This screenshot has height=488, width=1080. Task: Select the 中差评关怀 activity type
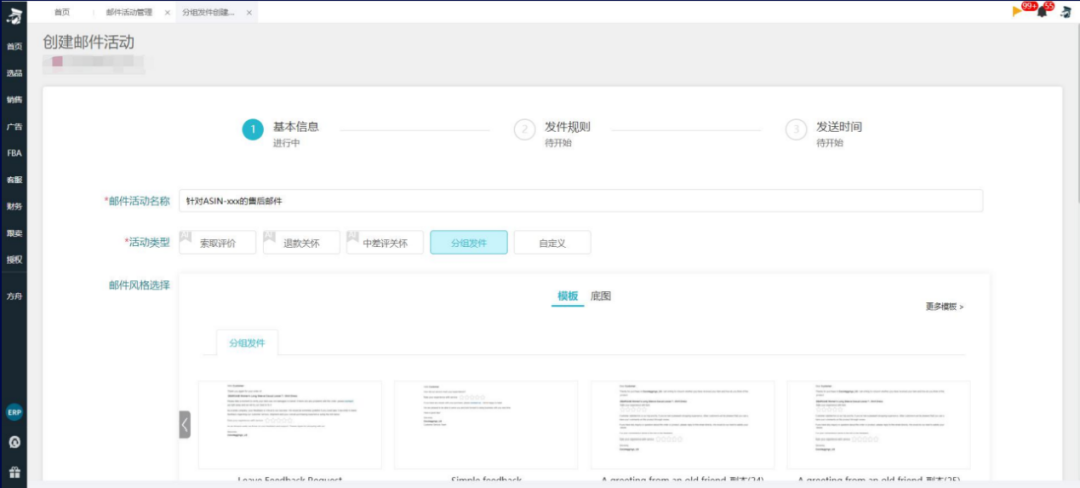coord(385,243)
